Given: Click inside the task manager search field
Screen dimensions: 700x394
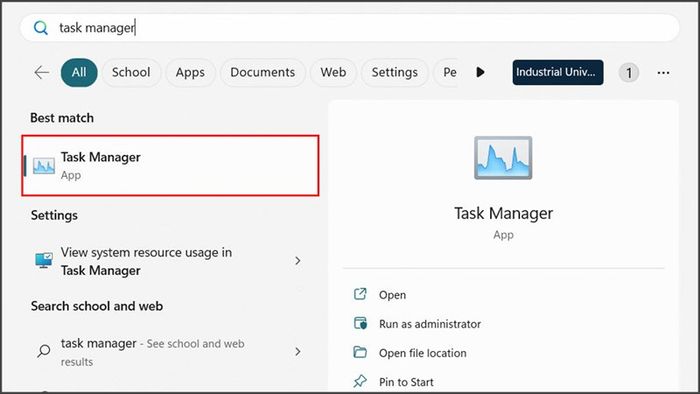Looking at the screenshot, I should tap(350, 28).
